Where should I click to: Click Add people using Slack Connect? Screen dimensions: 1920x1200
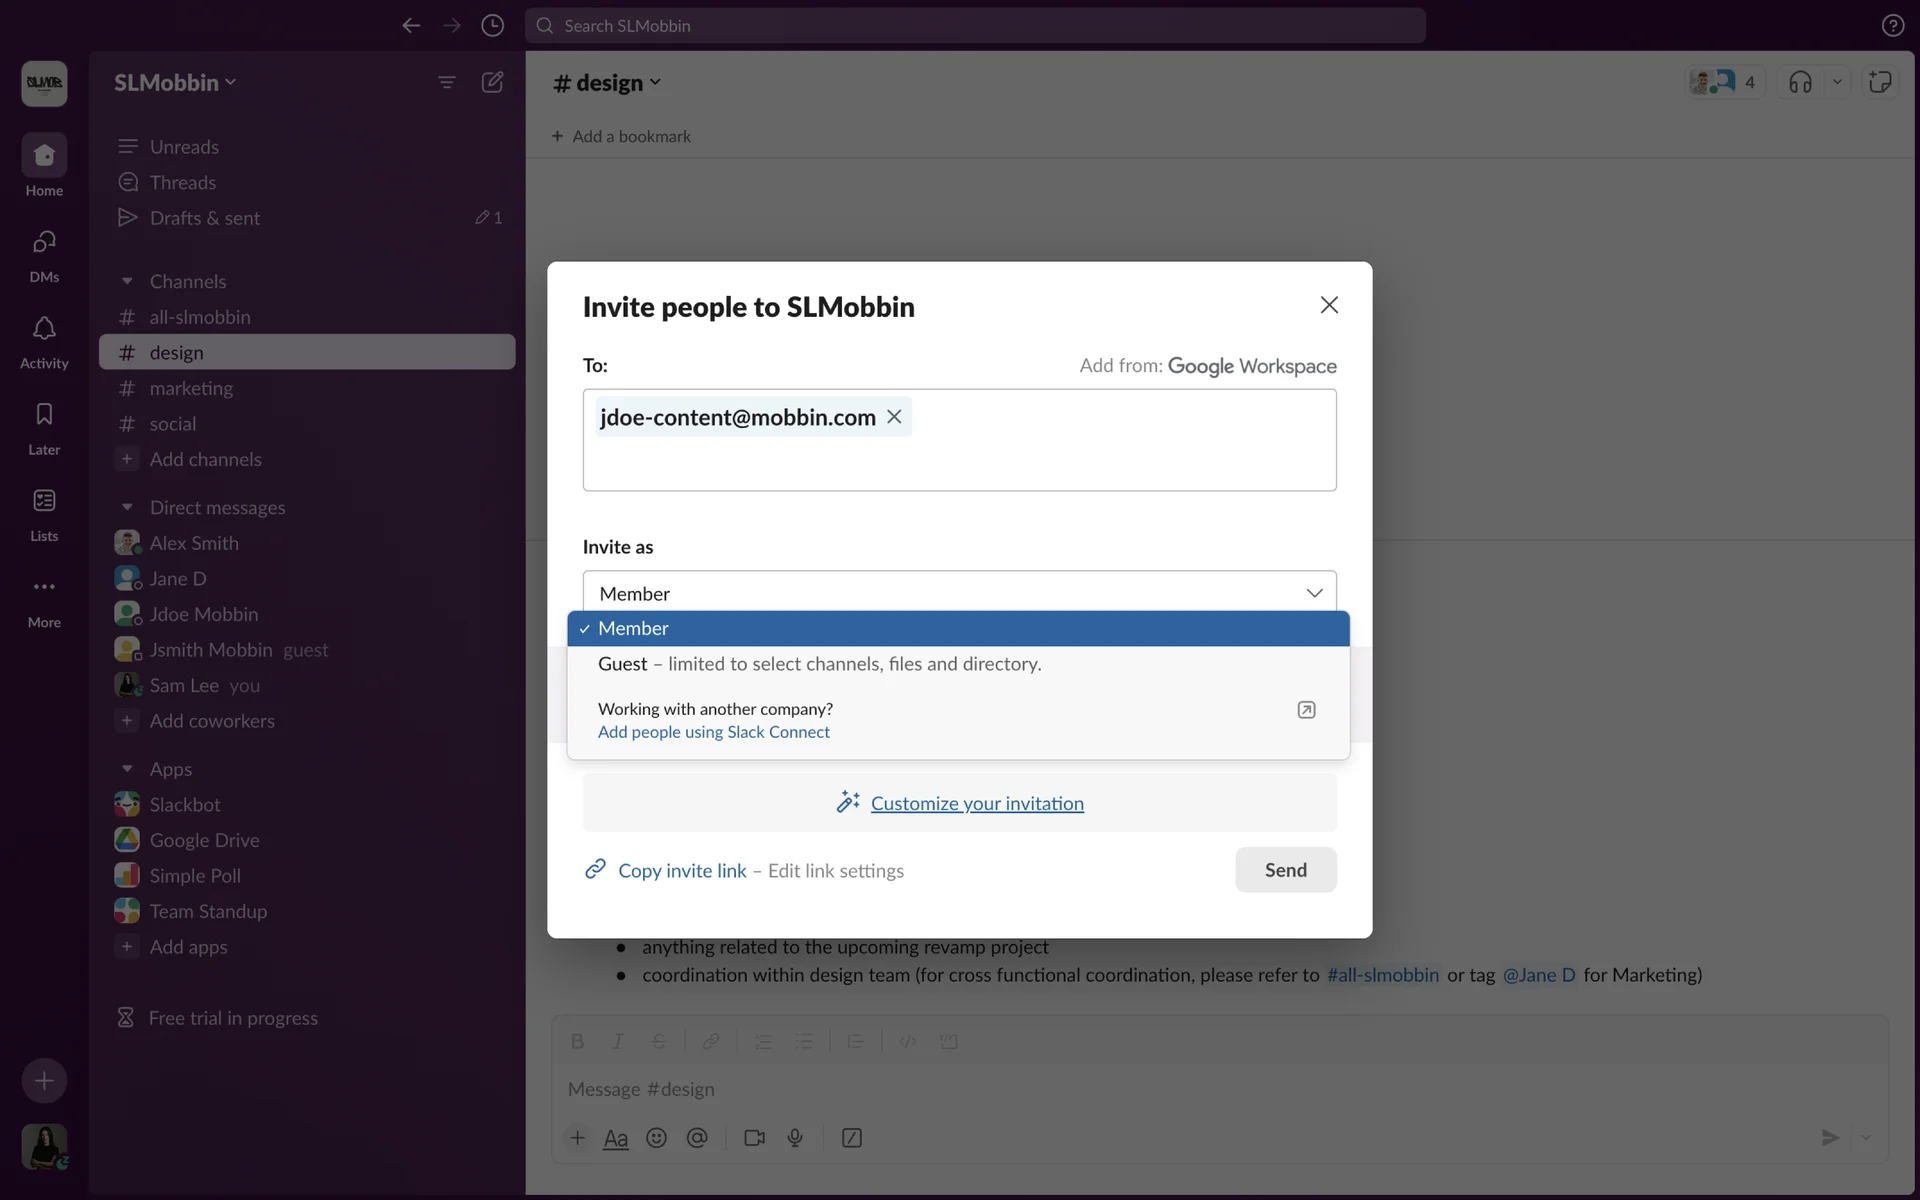point(713,732)
